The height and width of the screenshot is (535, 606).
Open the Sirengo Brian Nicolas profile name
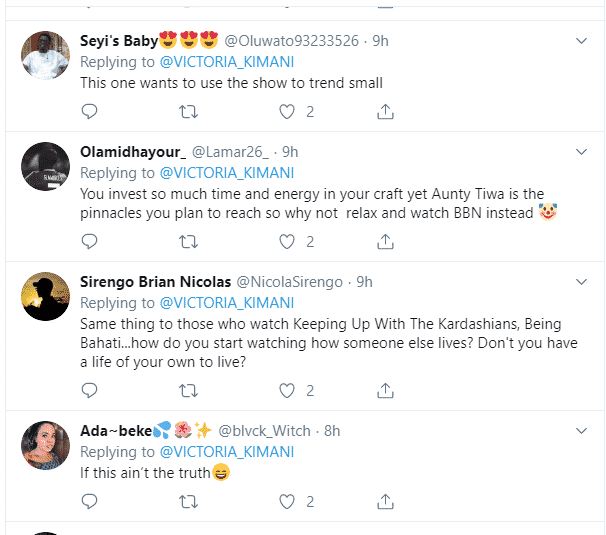click(155, 282)
